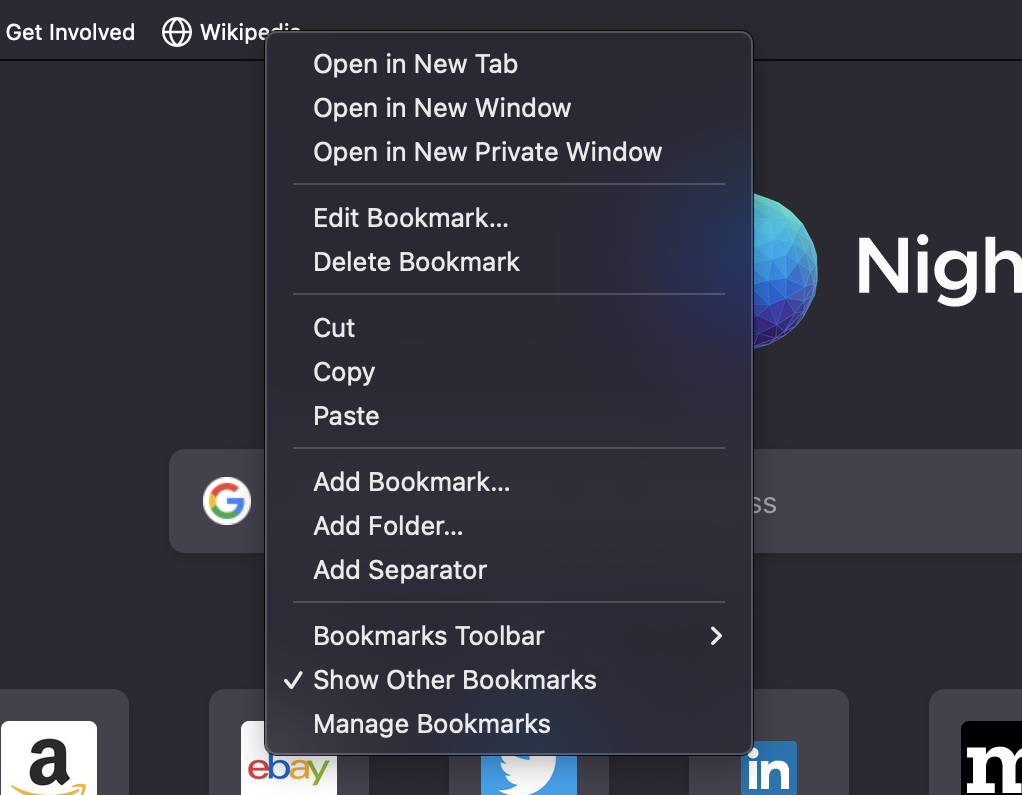Select Open in New Private Window
Screen dimensions: 1022x795
pos(487,152)
